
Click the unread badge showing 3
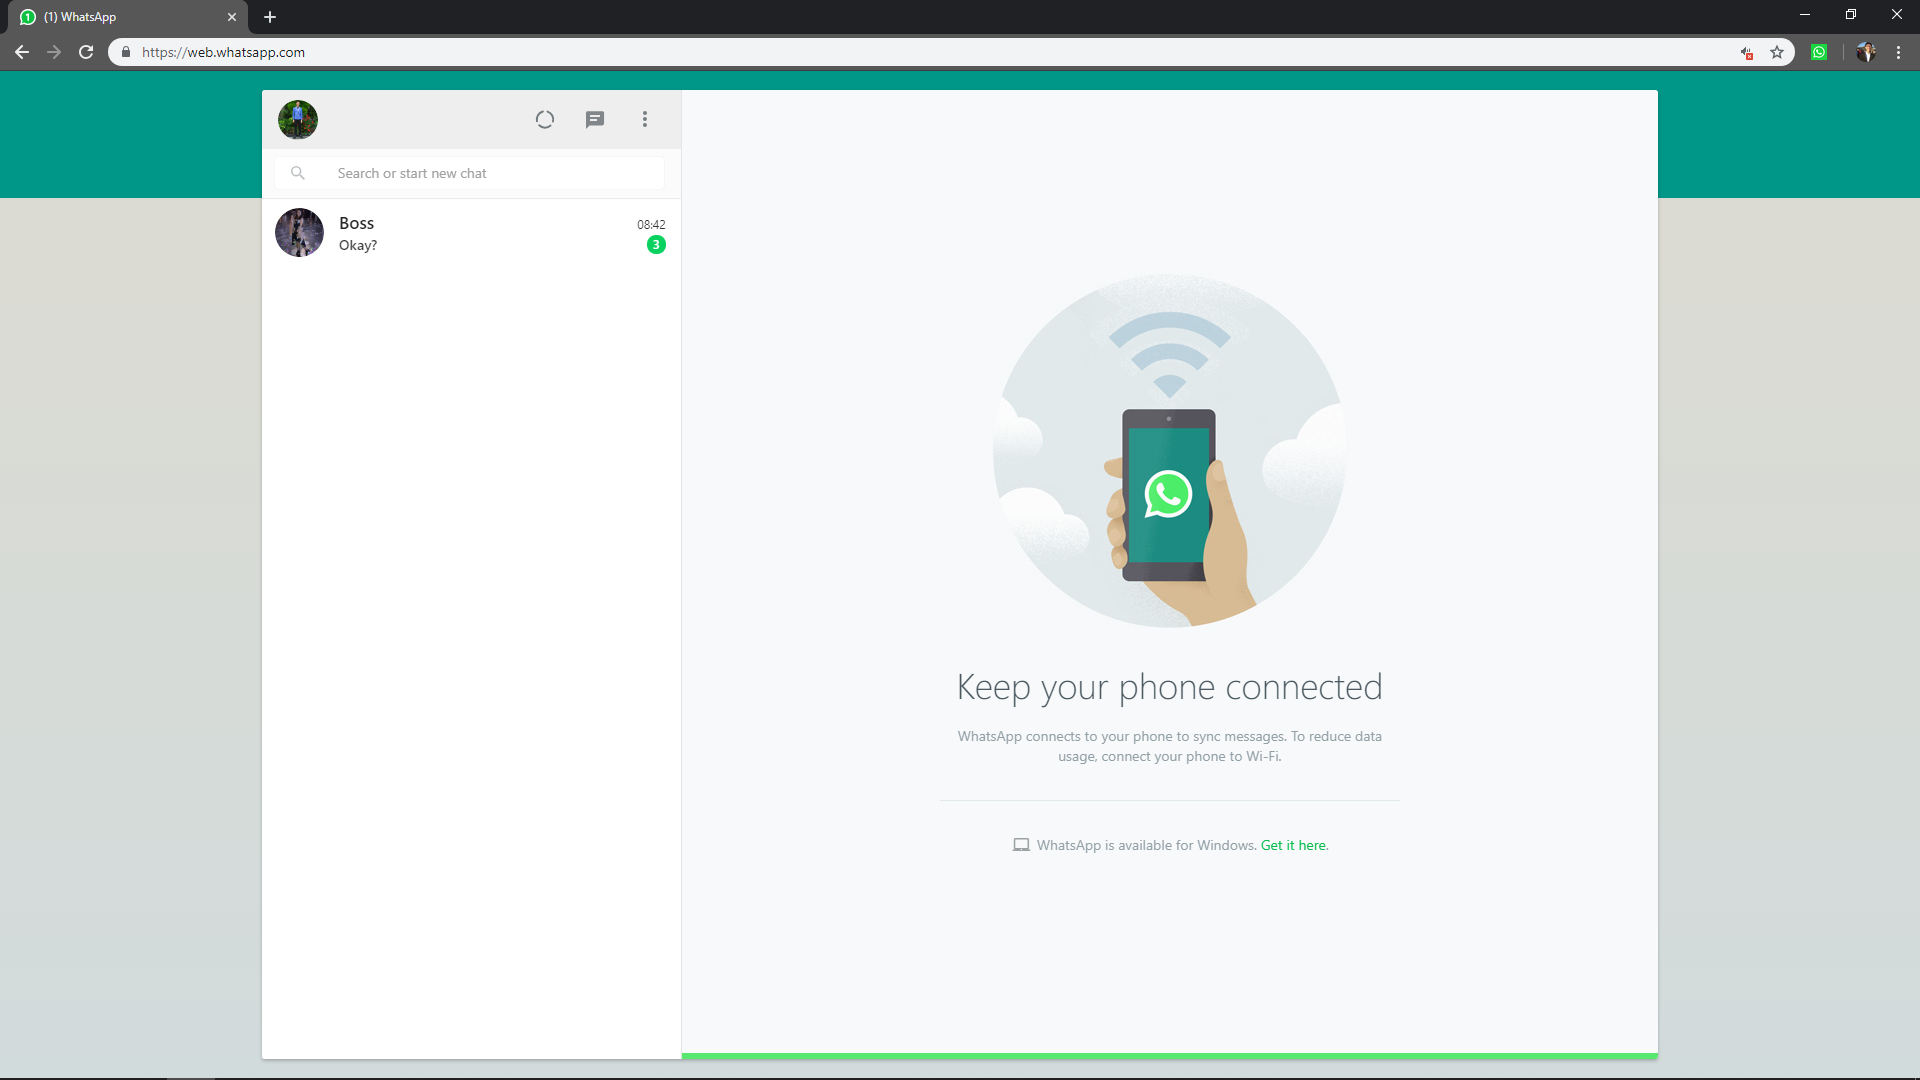point(656,245)
